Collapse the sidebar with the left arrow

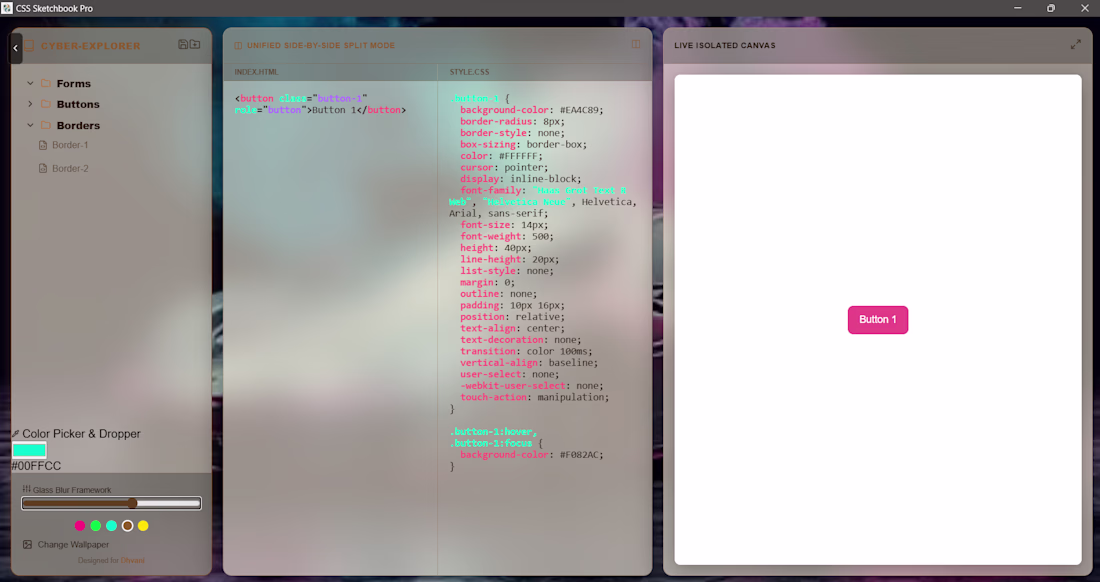(x=15, y=48)
